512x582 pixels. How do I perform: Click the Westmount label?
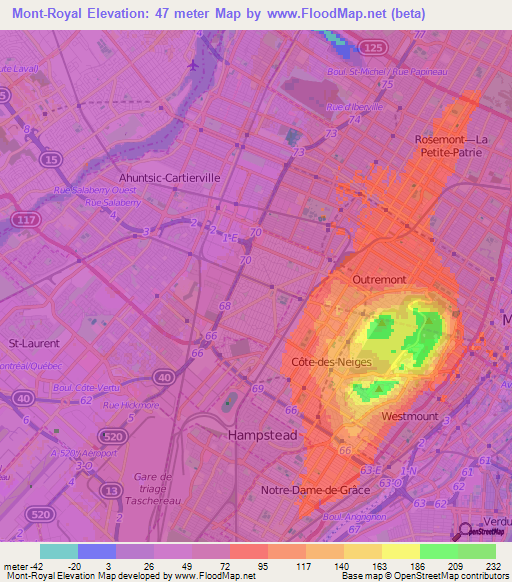410,416
